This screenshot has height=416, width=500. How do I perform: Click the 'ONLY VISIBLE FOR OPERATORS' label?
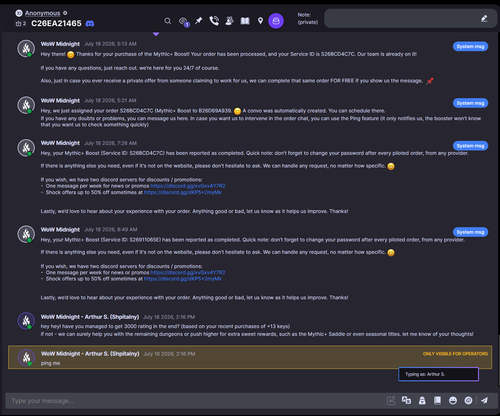(x=455, y=354)
